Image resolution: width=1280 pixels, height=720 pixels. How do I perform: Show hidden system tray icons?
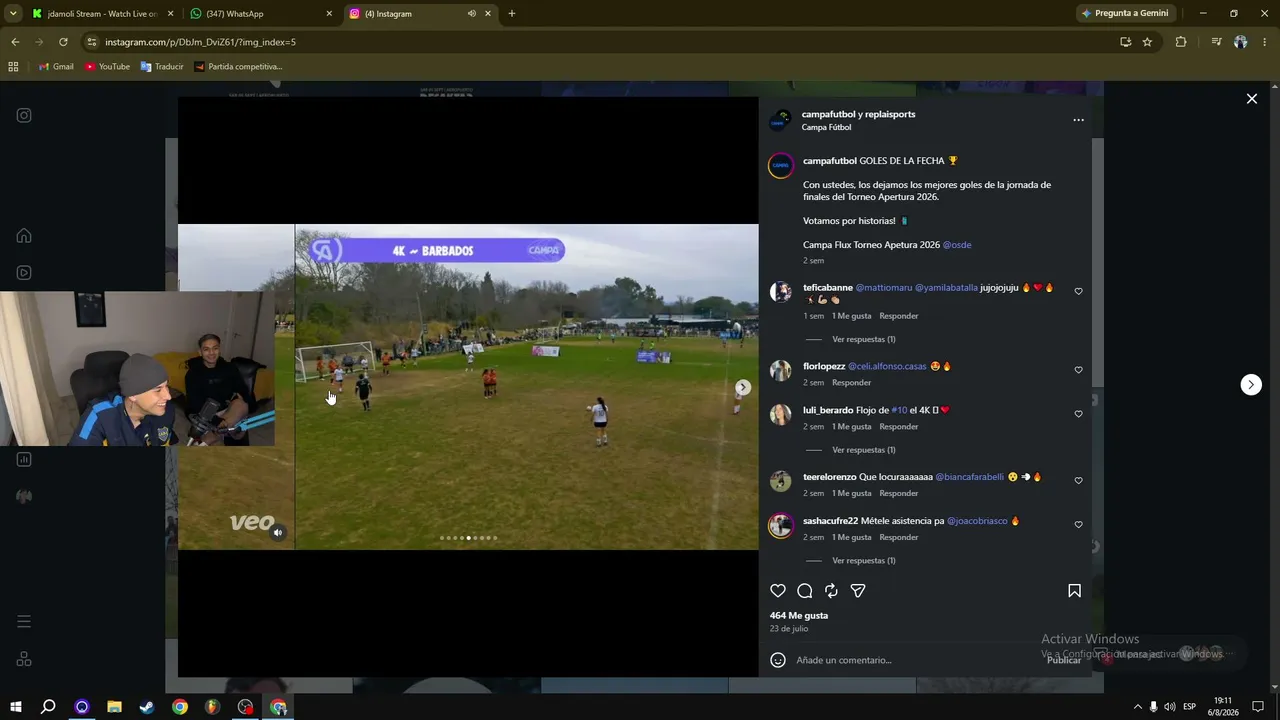point(1137,707)
